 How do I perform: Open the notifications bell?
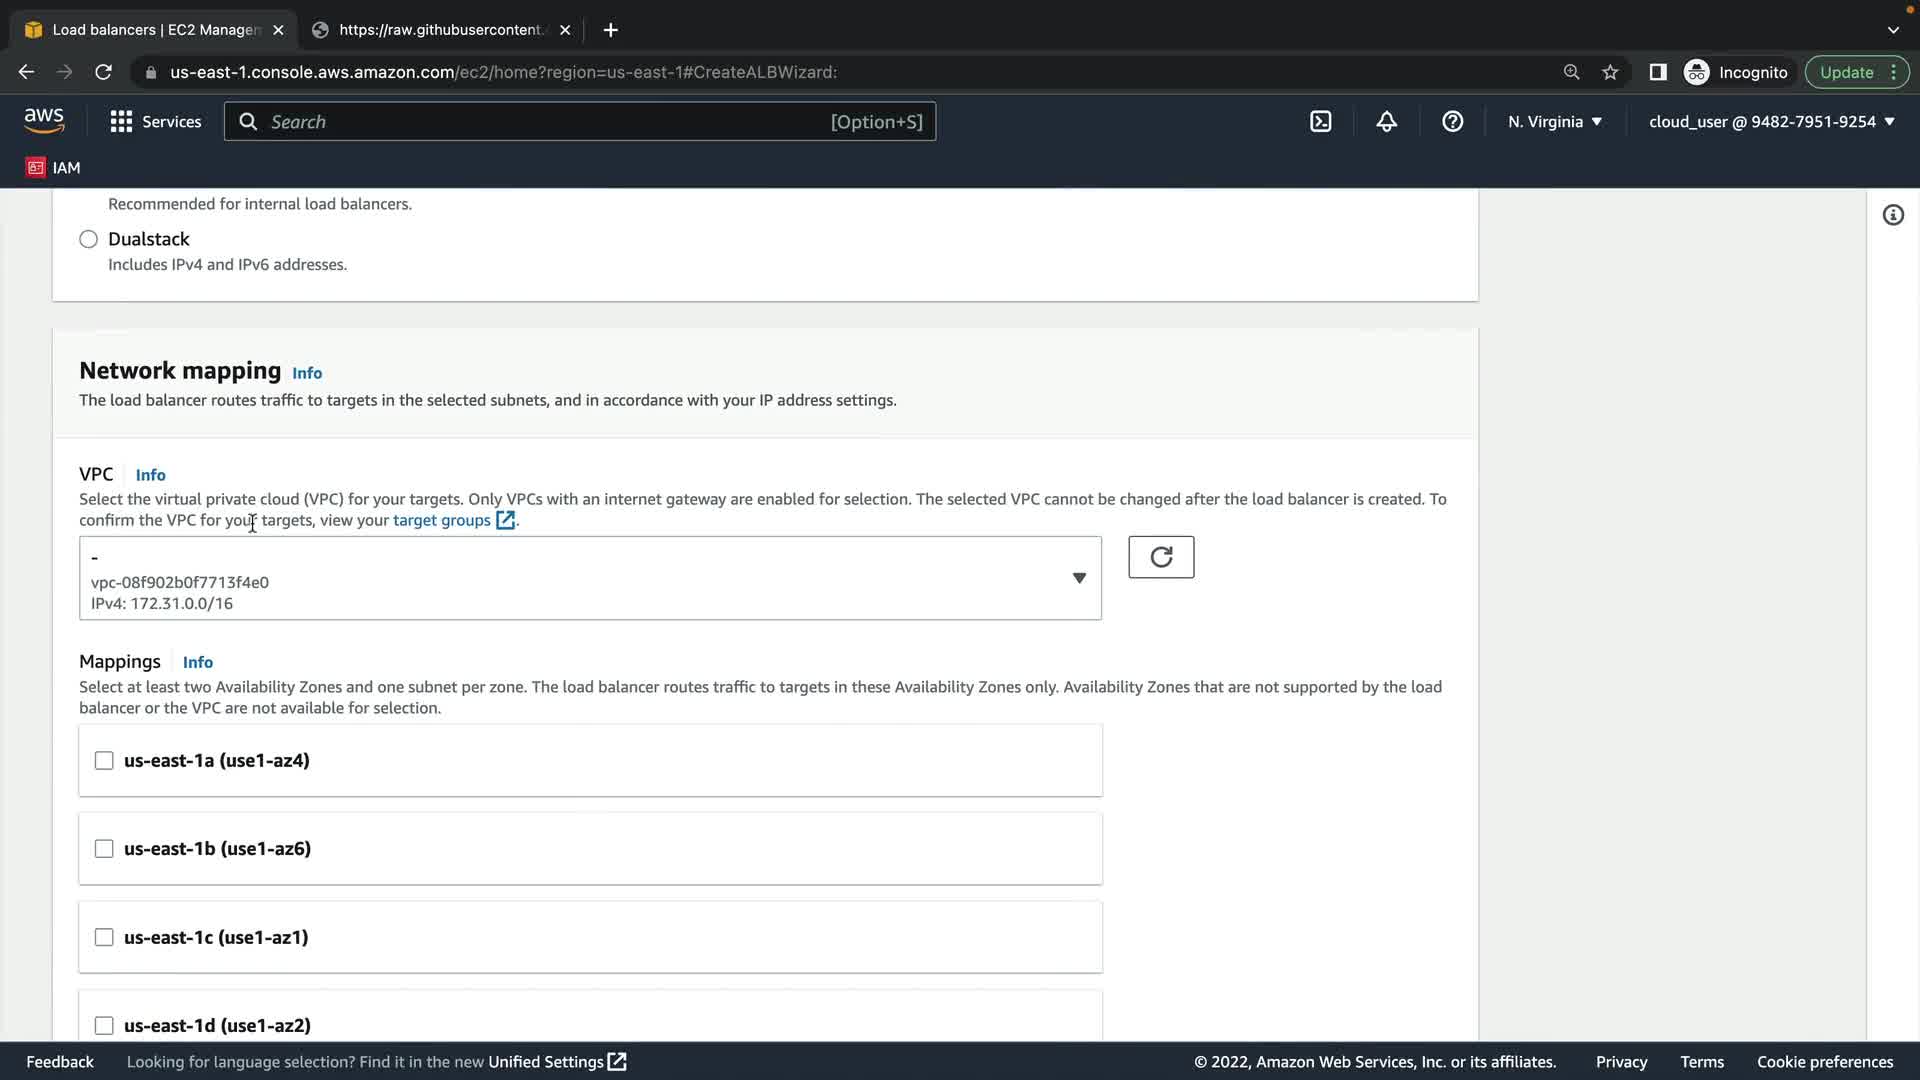pyautogui.click(x=1386, y=122)
